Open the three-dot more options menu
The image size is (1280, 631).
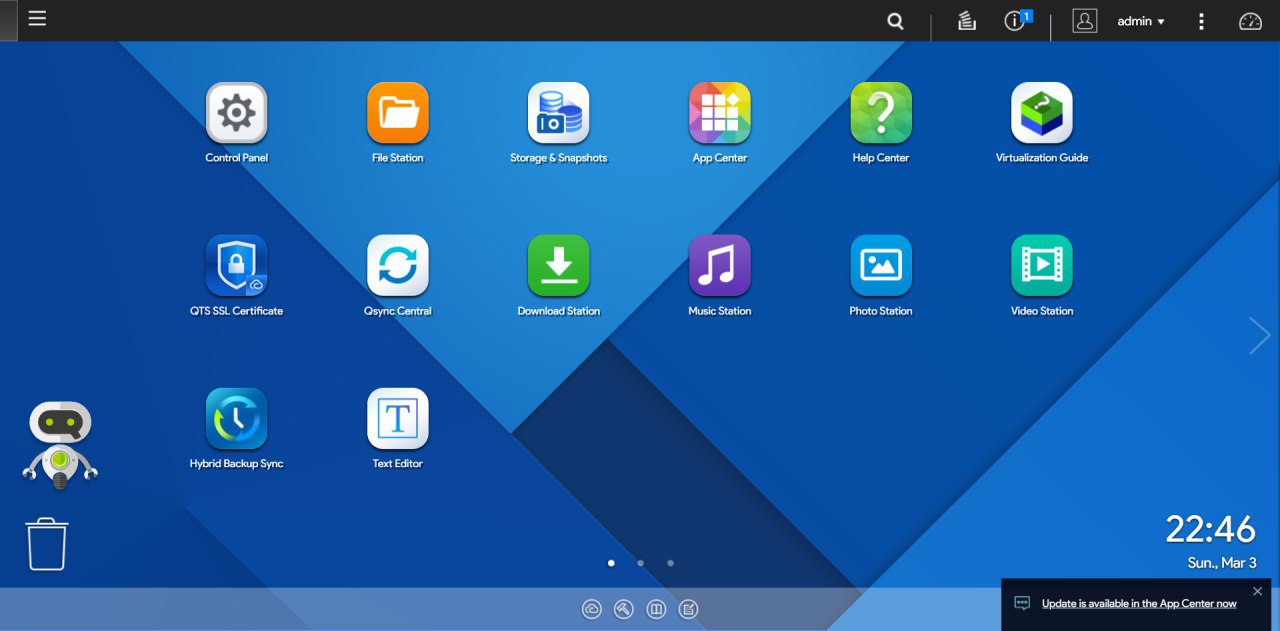pos(1201,21)
